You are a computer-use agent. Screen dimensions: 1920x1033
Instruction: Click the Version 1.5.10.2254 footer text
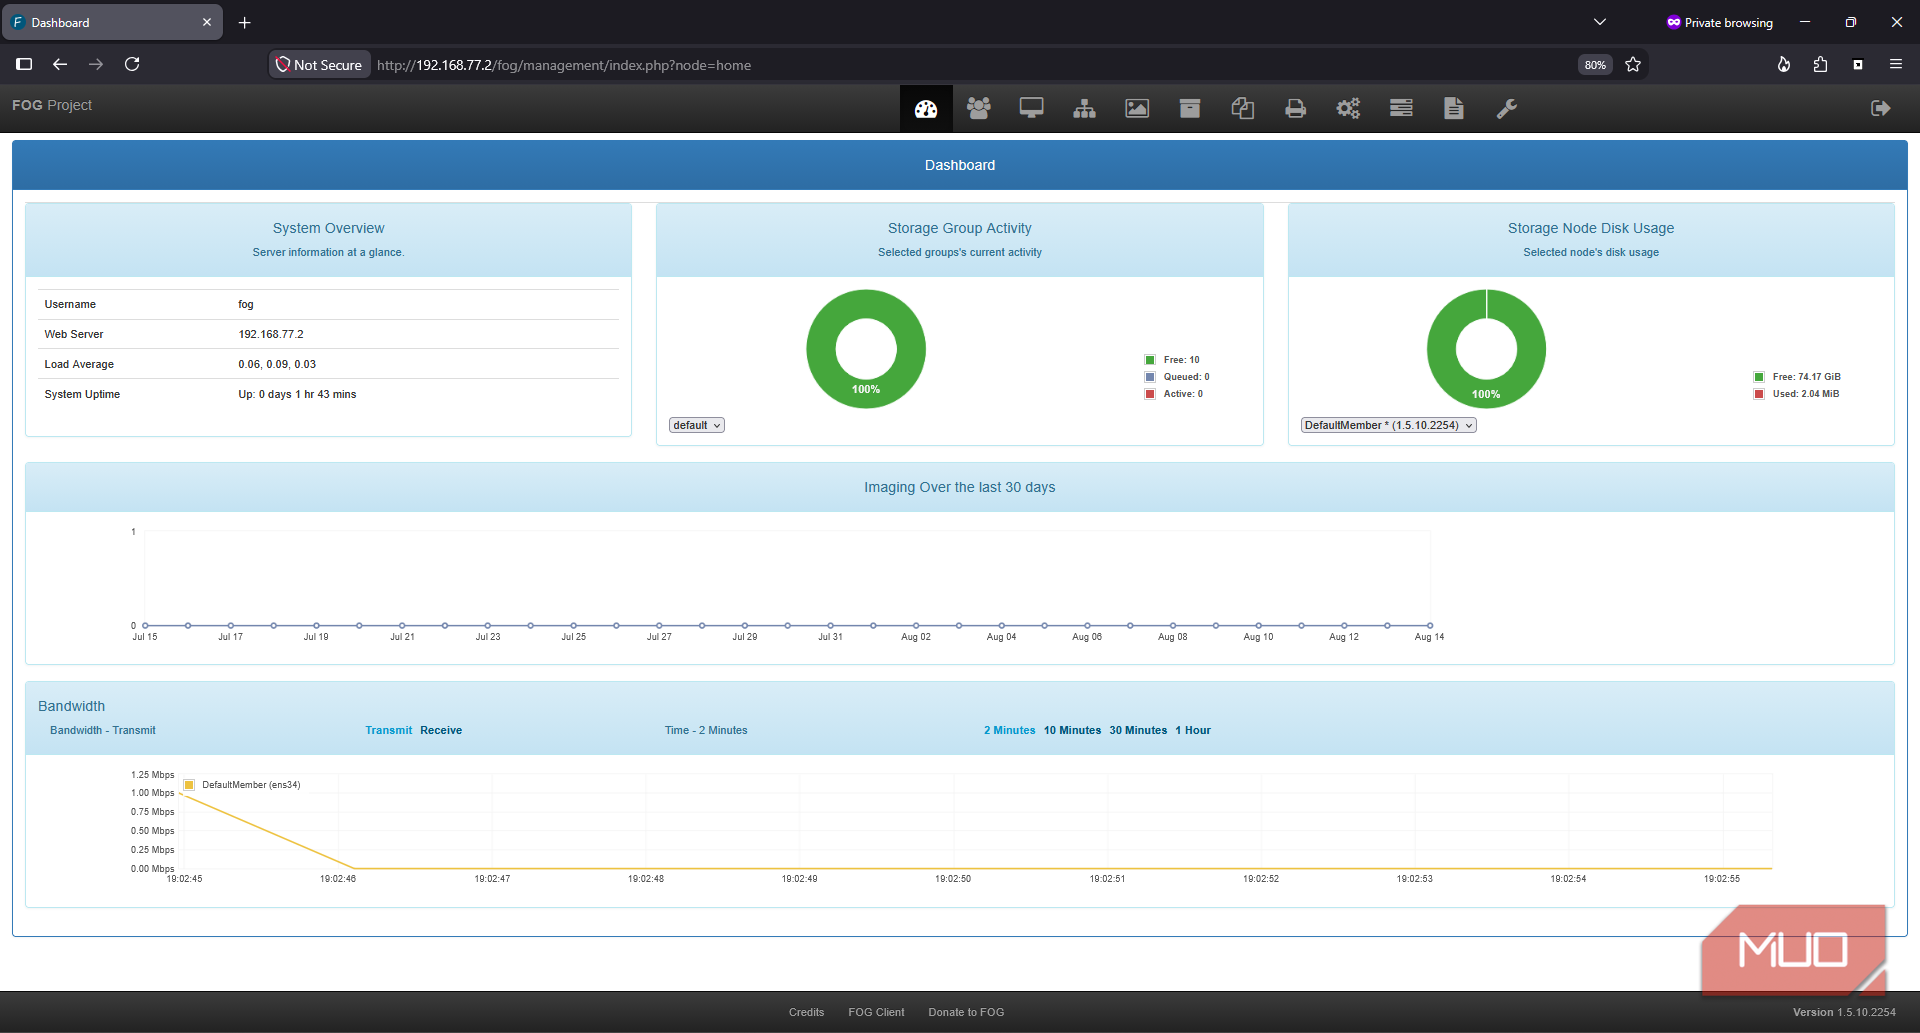pyautogui.click(x=1844, y=1012)
